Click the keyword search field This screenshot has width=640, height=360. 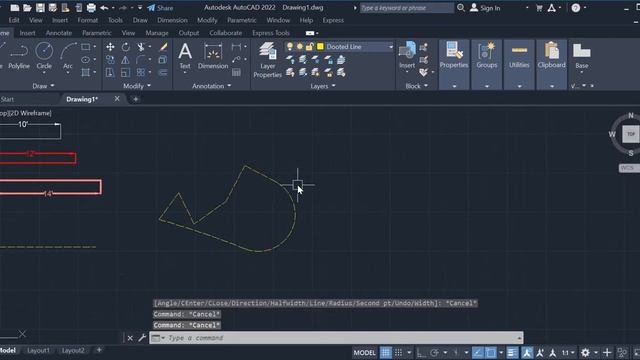407,8
